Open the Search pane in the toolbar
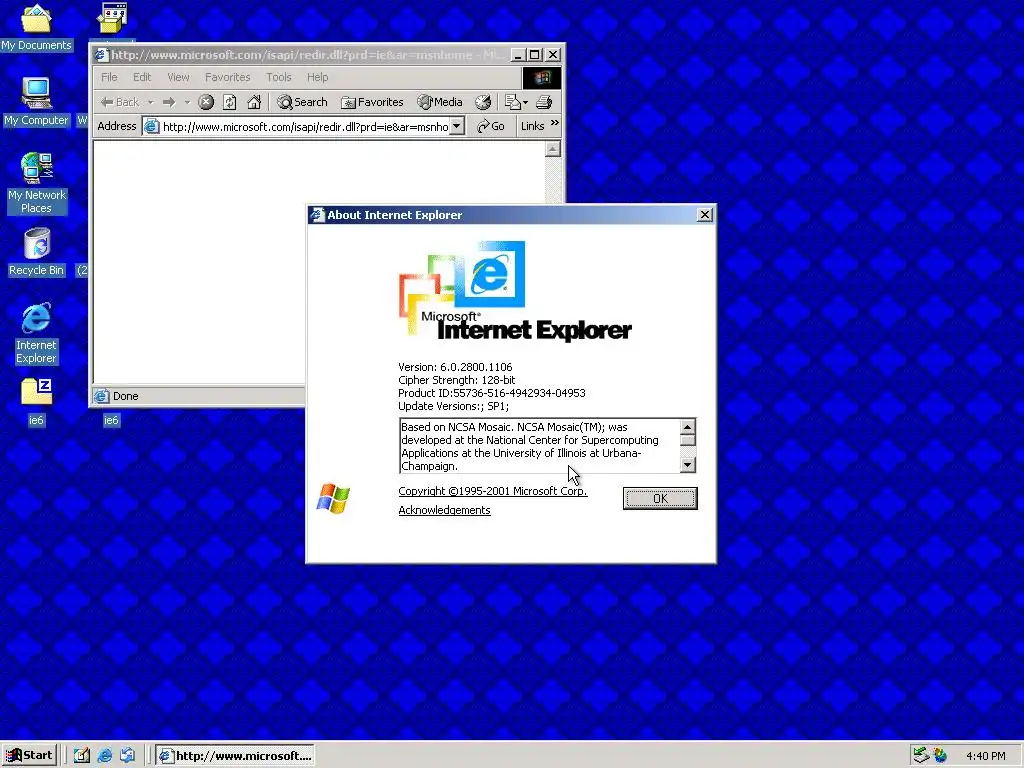 click(x=302, y=102)
